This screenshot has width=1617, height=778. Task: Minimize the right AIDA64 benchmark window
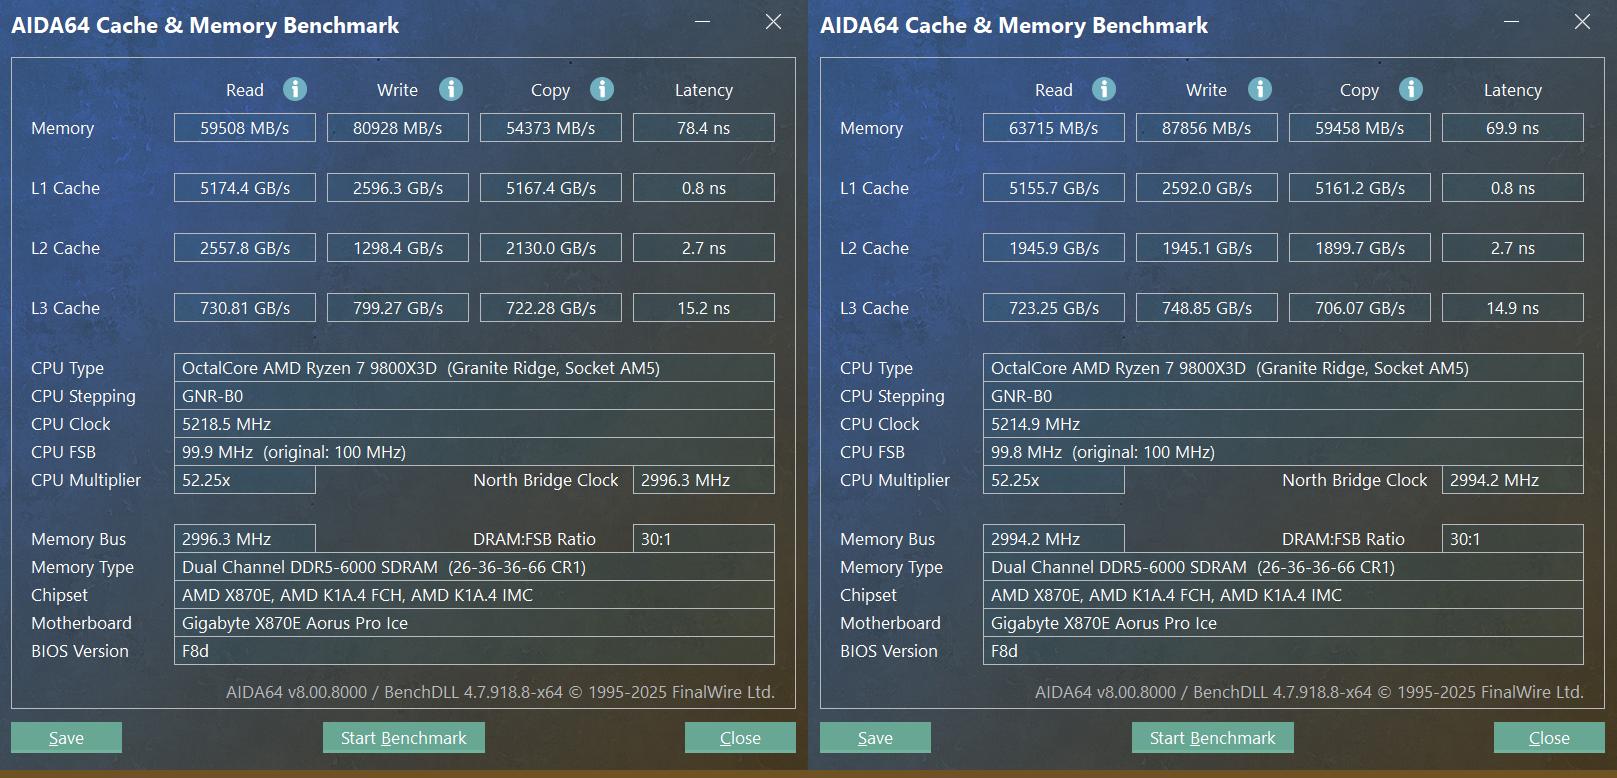(x=1512, y=22)
